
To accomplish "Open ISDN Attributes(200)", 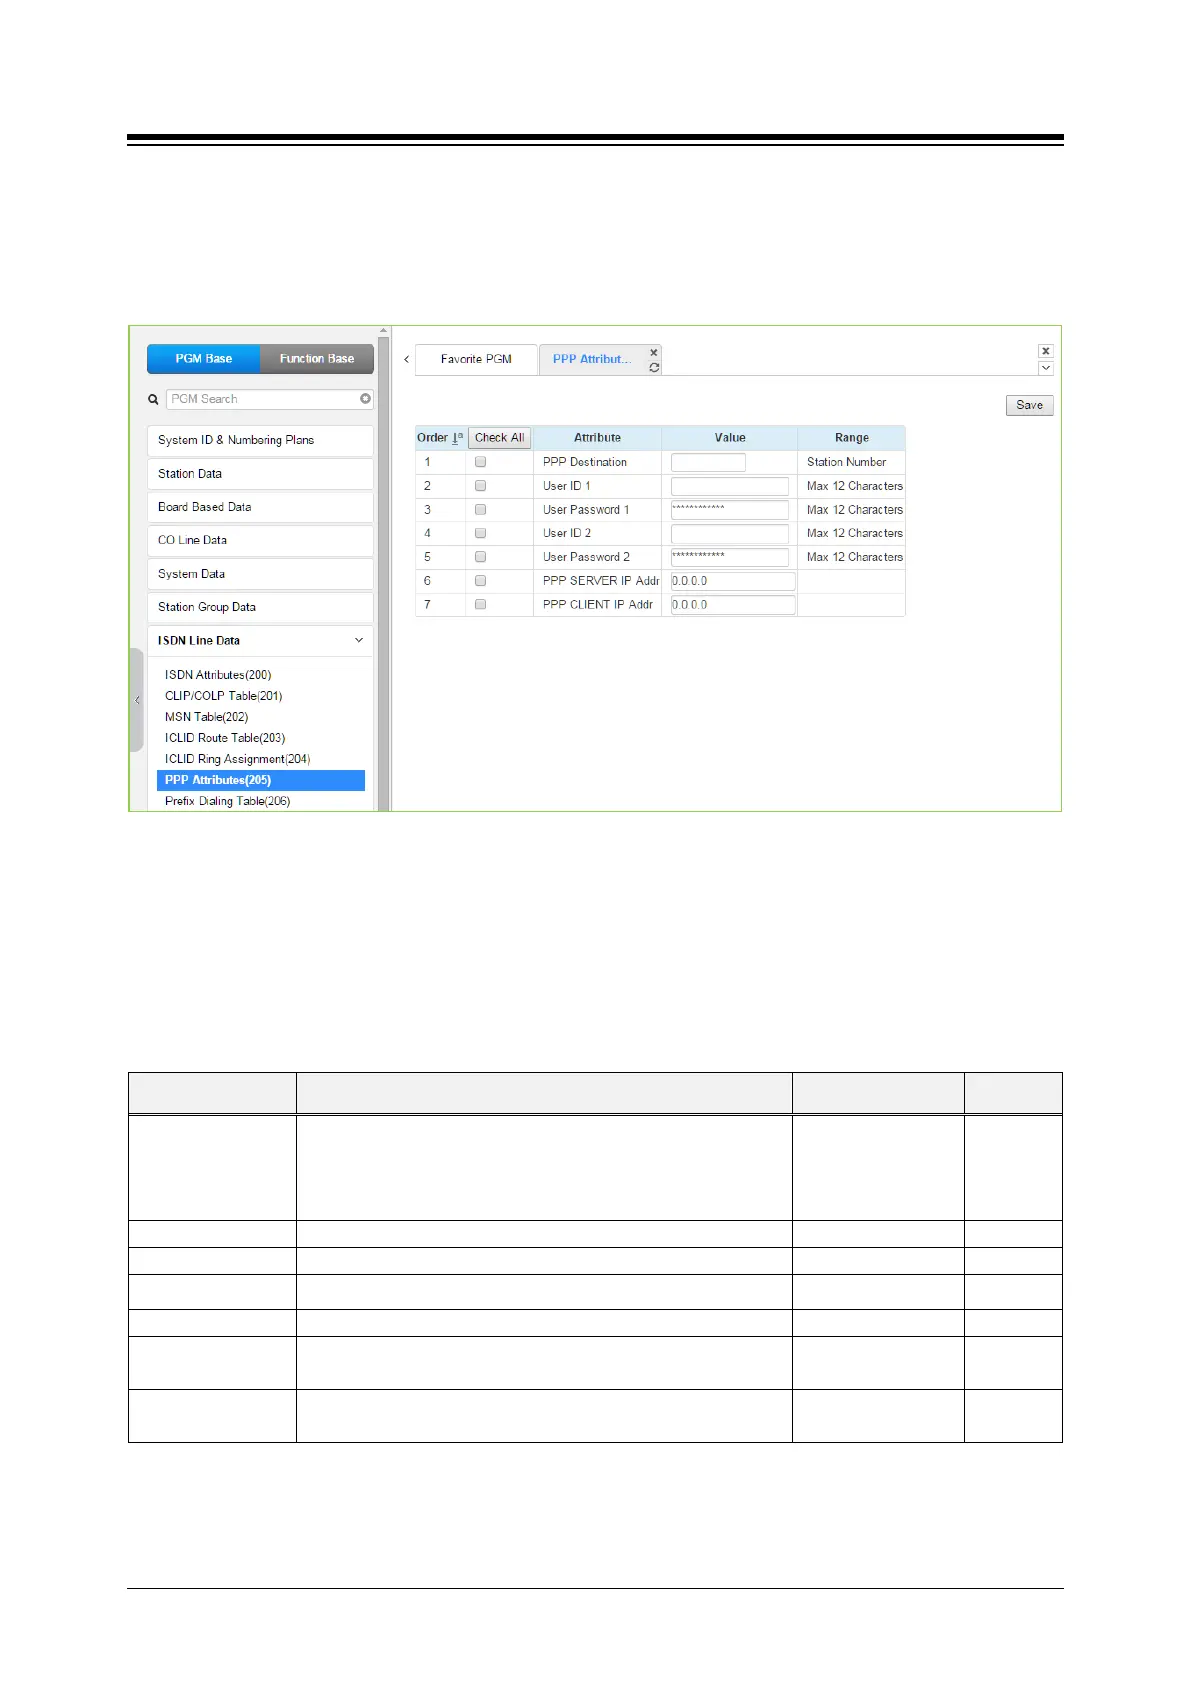I will [218, 675].
